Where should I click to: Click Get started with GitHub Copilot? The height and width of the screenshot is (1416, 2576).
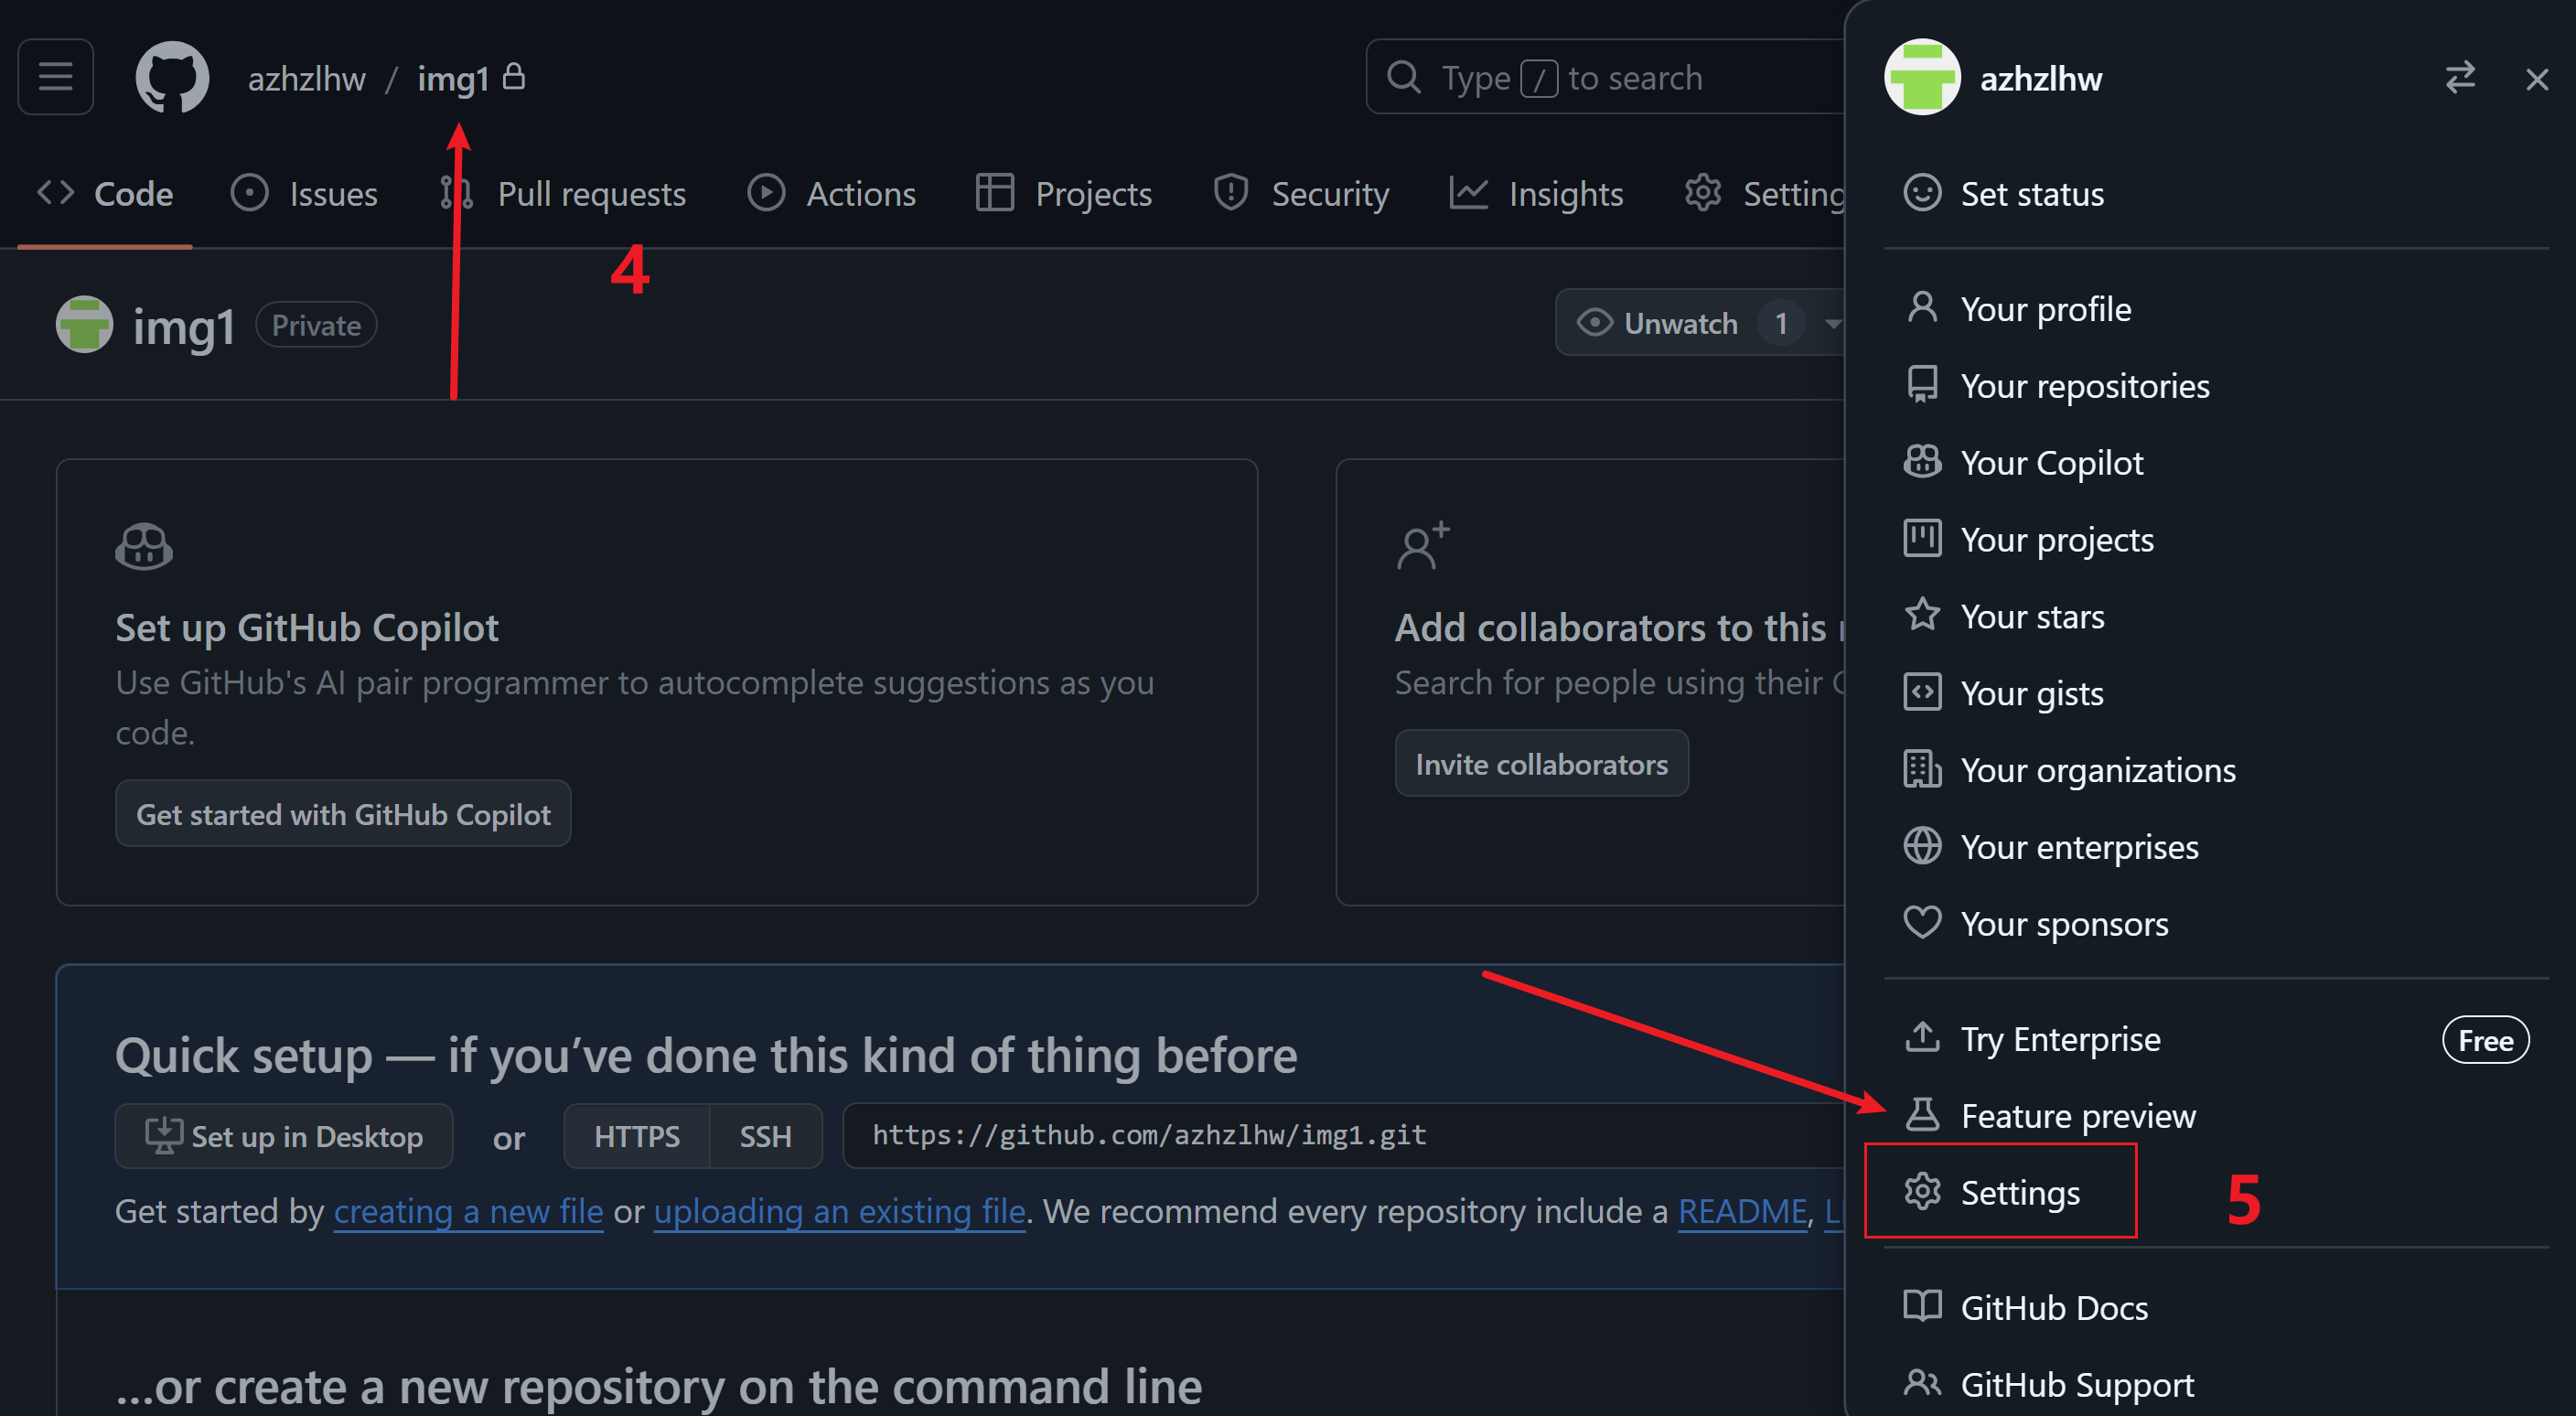click(x=343, y=814)
